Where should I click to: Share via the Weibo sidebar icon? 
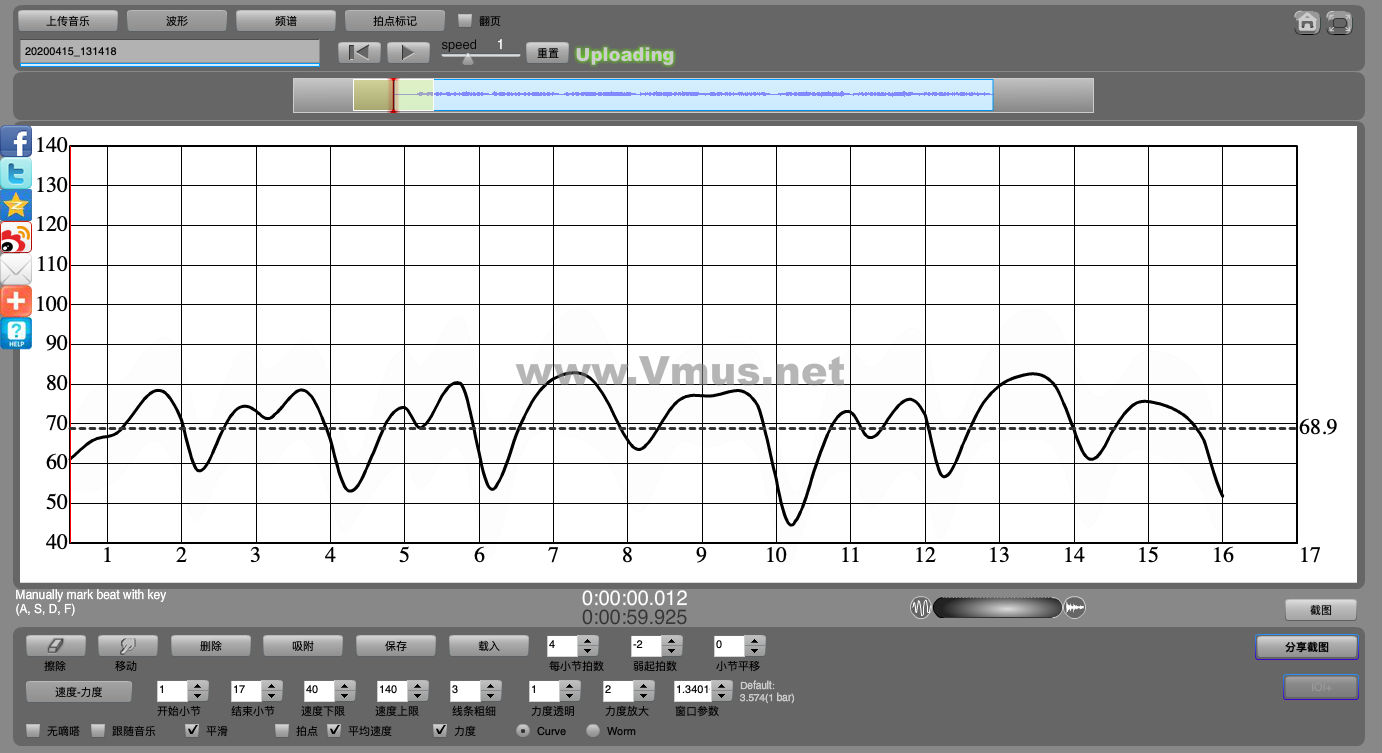pyautogui.click(x=16, y=238)
